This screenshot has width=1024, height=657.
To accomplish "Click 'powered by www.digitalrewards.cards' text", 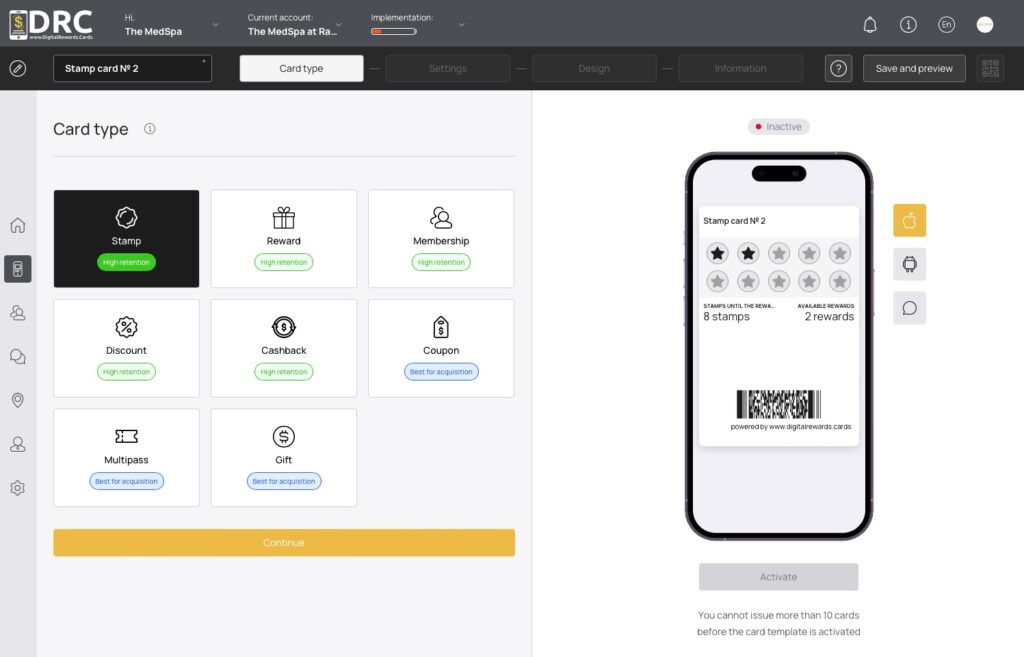I will (791, 426).
